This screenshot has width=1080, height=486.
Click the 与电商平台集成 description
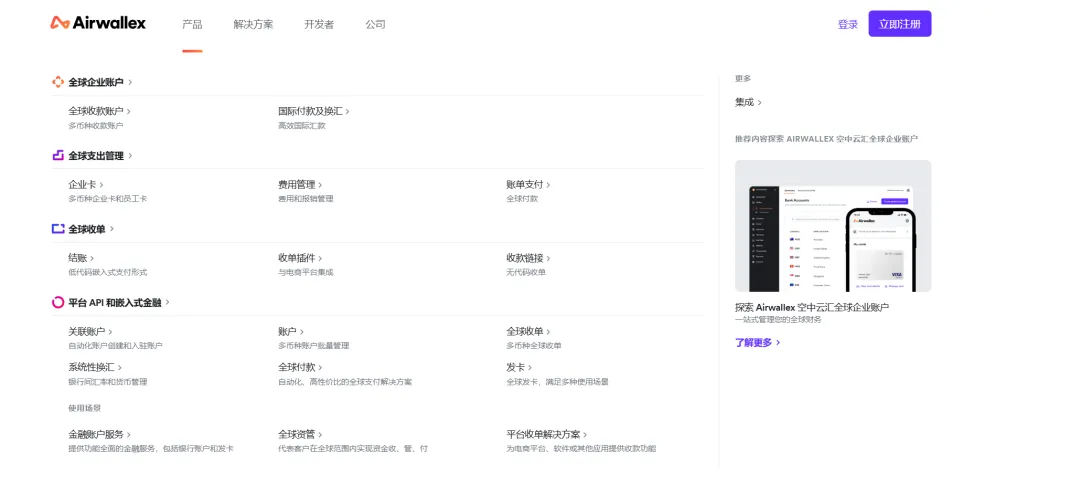(306, 273)
